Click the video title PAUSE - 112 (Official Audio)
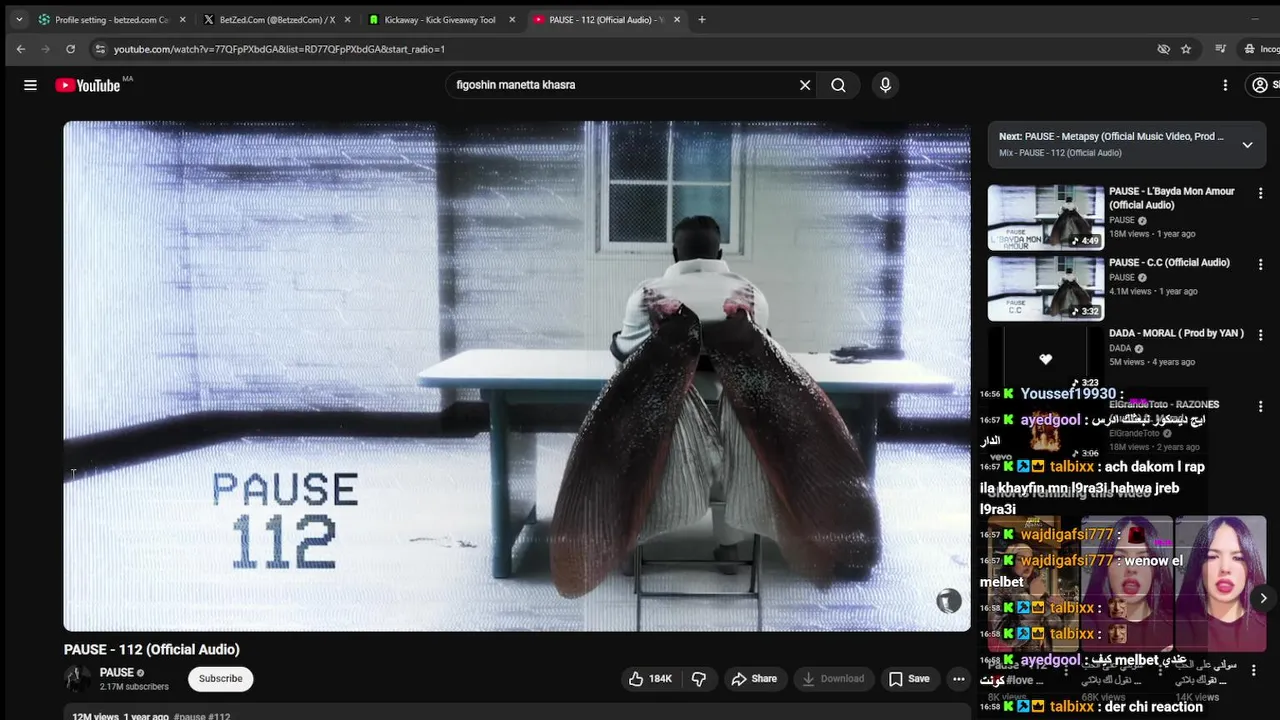Screen dimensions: 1280x720 (x=152, y=650)
